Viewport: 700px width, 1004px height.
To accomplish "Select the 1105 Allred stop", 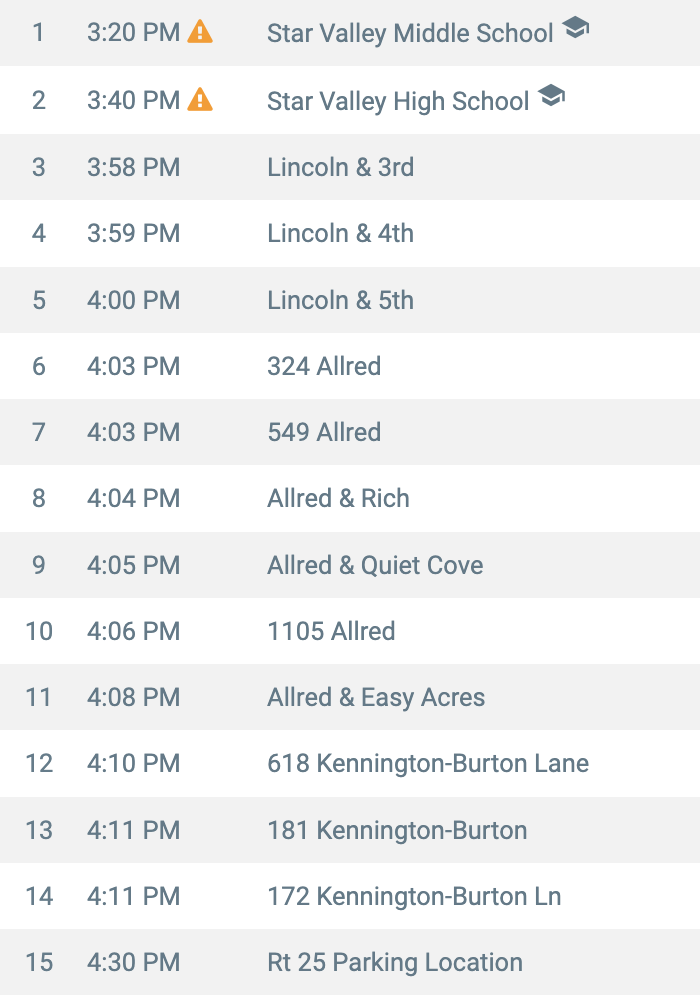I will coord(331,631).
